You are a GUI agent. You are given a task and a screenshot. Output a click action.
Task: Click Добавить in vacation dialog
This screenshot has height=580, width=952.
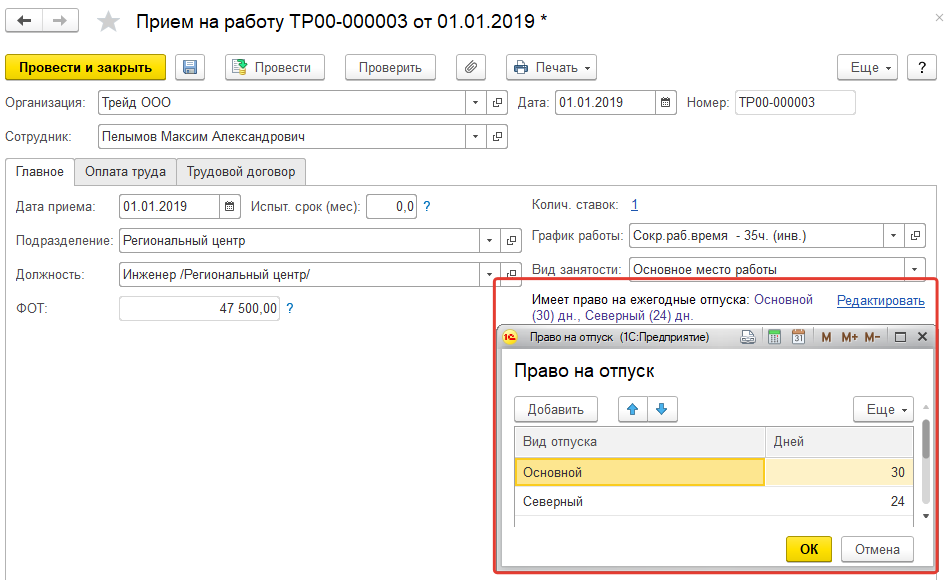pos(556,409)
